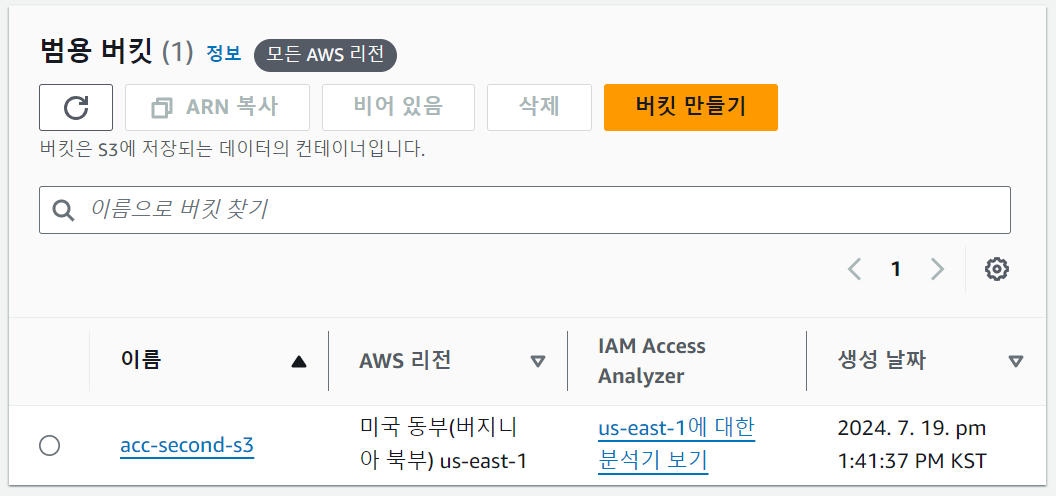Go to previous page chevron
This screenshot has width=1056, height=496.
[x=854, y=270]
